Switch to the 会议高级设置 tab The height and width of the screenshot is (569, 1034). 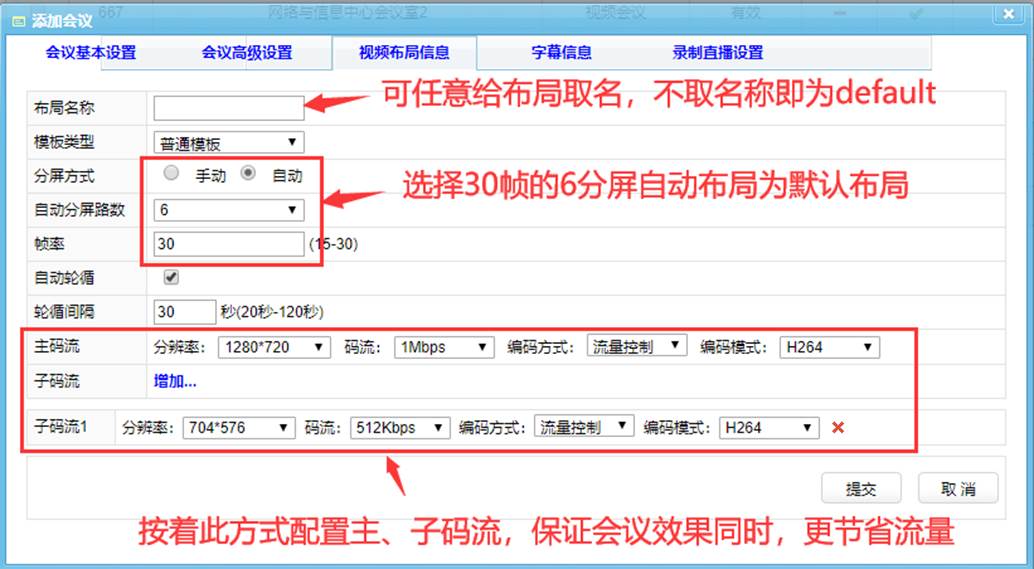pos(246,53)
